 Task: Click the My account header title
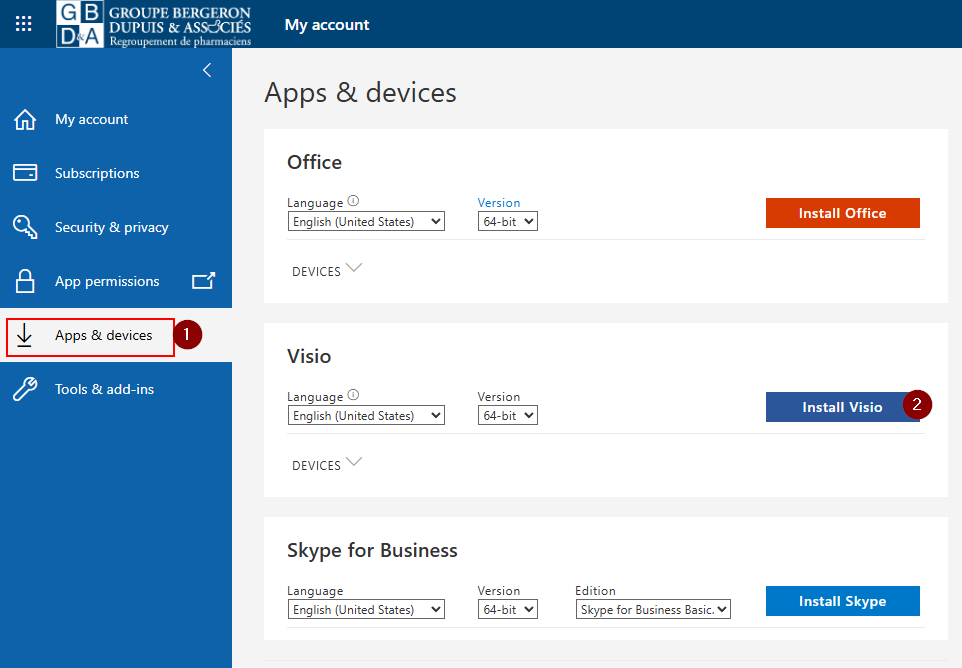(x=327, y=25)
